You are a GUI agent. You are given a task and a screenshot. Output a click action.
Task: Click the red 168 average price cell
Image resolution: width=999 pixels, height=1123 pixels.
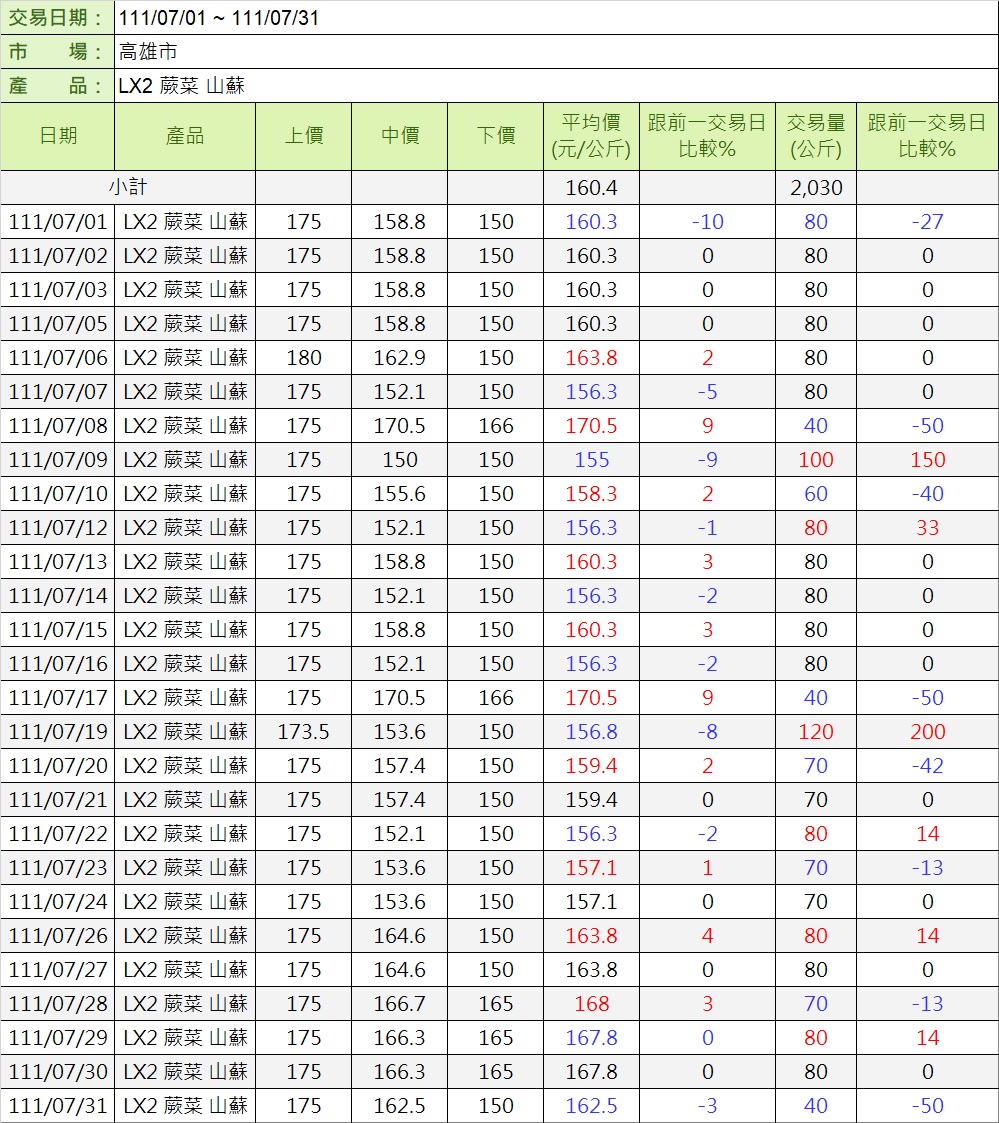point(591,1004)
